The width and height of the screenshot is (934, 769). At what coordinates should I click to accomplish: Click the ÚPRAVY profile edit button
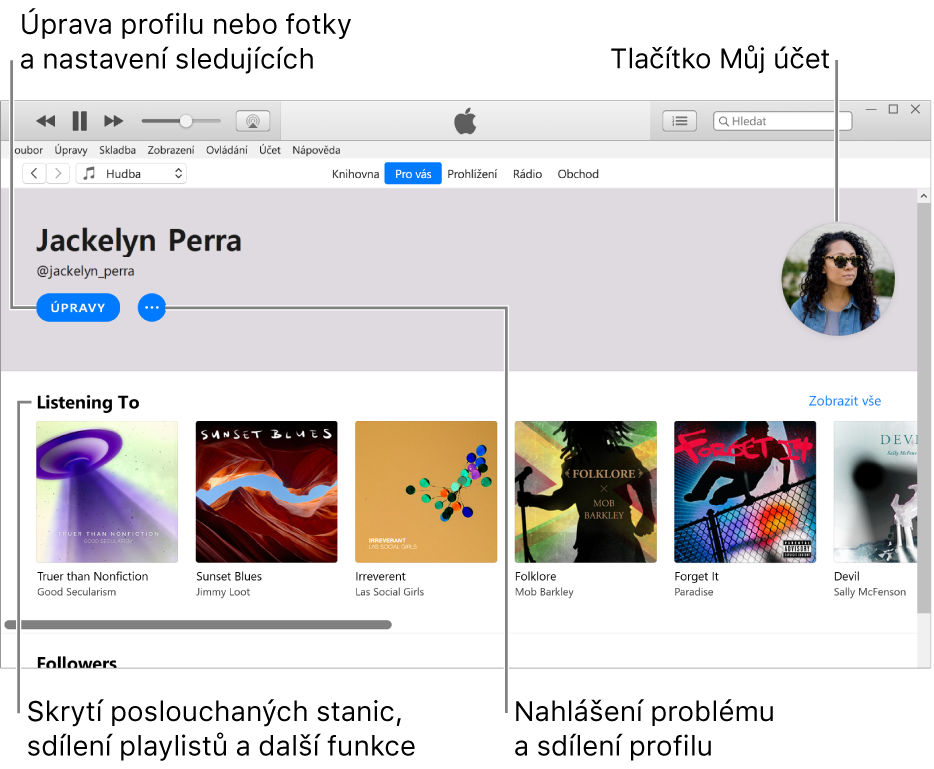pyautogui.click(x=78, y=307)
